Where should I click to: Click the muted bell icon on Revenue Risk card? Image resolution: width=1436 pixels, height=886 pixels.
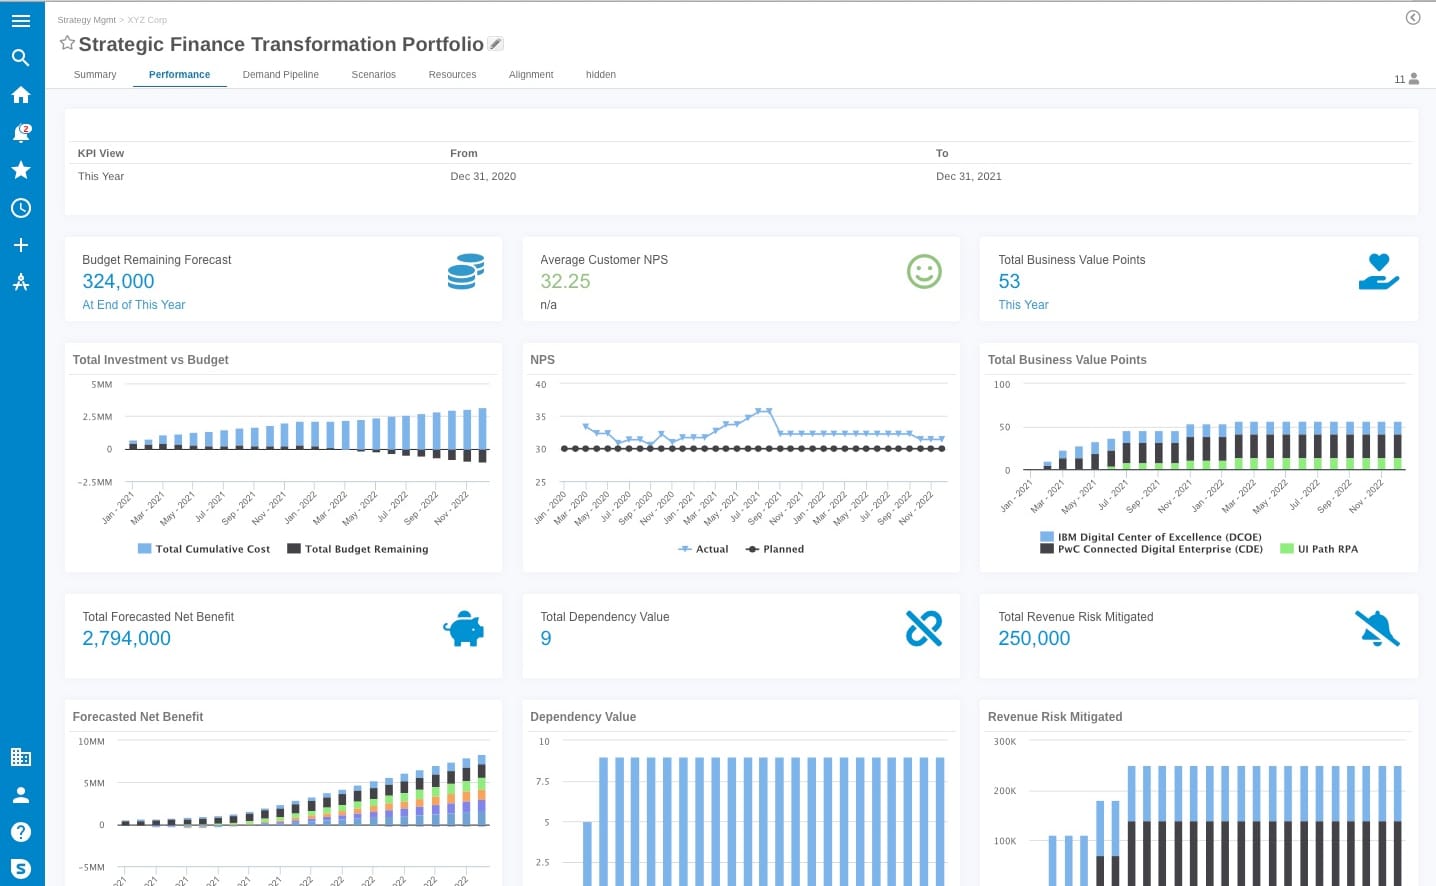tap(1377, 628)
